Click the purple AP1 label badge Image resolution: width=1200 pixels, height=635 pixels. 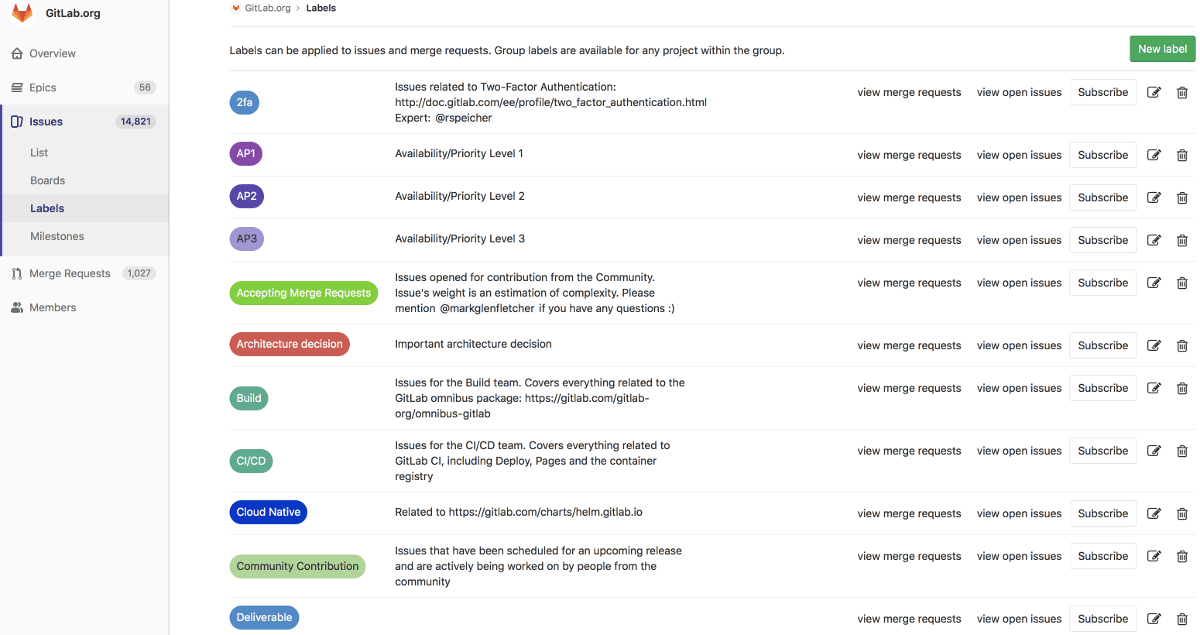point(246,154)
